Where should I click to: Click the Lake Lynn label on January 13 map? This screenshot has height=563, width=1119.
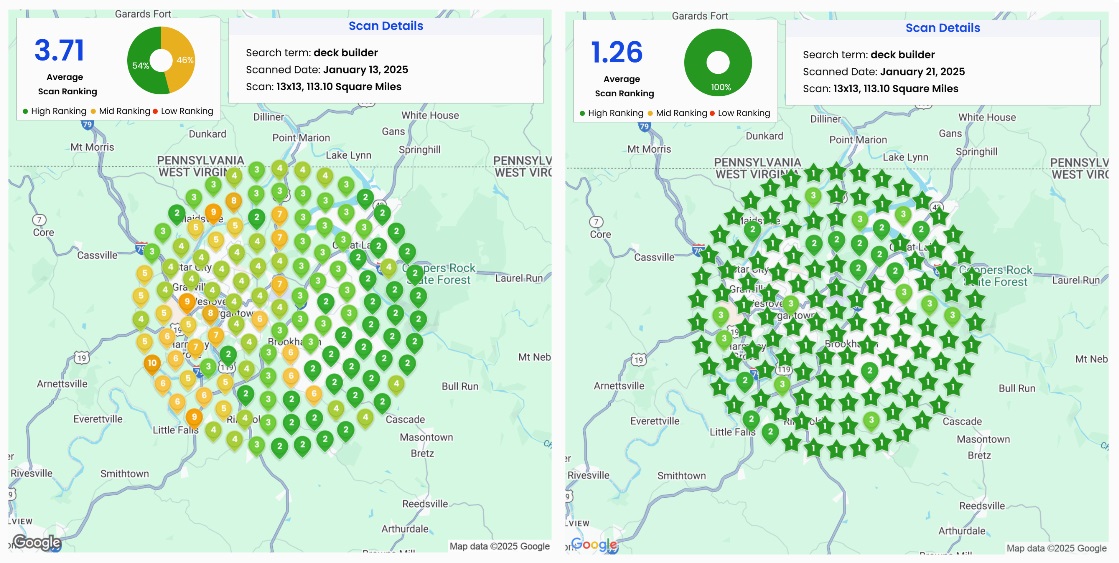(349, 156)
